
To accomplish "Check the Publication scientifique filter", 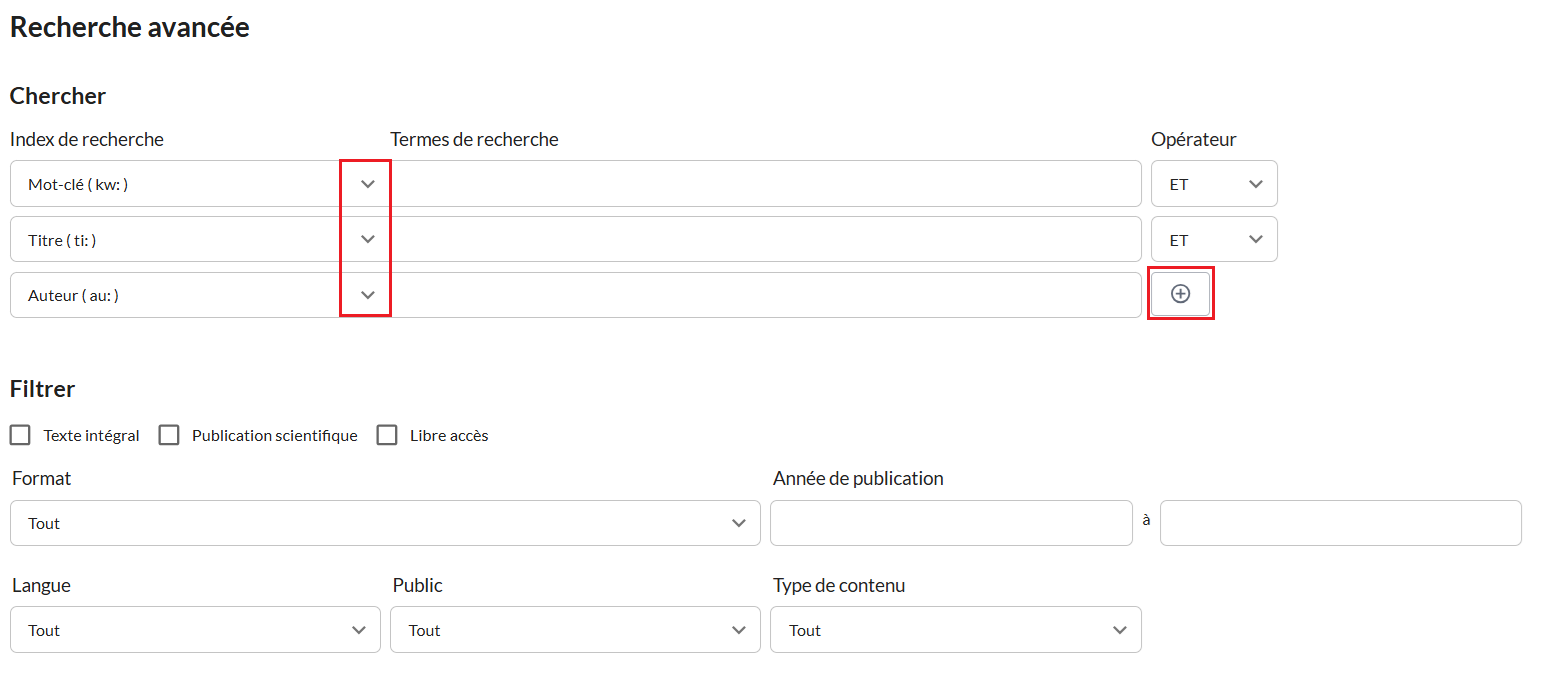I will [x=169, y=435].
